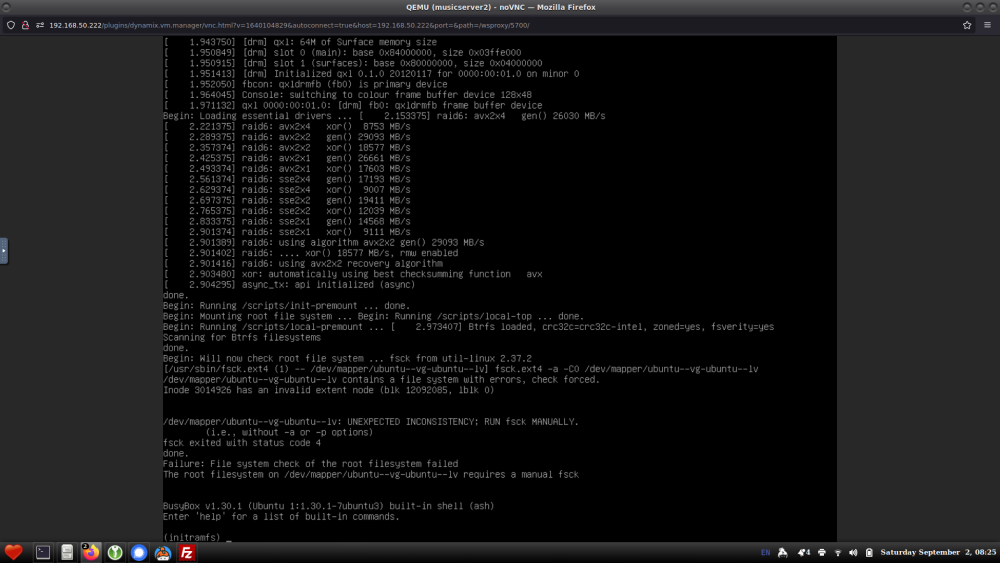The image size is (1000, 563).
Task: Click 'raid6: using algorithm avx2x2 gen()' line
Action: [x=323, y=242]
